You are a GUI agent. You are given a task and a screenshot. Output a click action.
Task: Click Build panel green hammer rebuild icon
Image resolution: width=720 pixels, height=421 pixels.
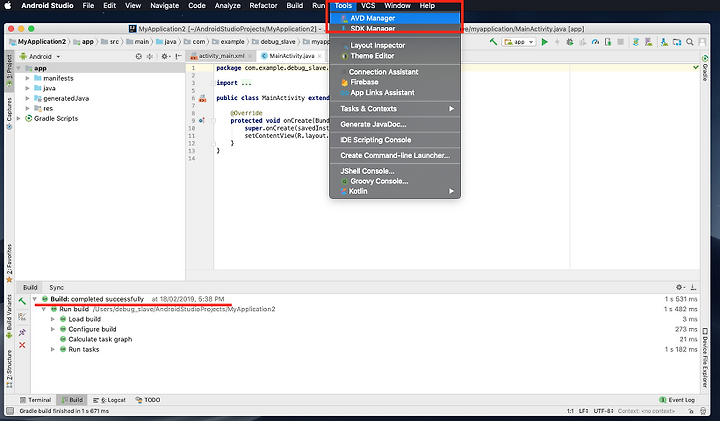point(22,301)
